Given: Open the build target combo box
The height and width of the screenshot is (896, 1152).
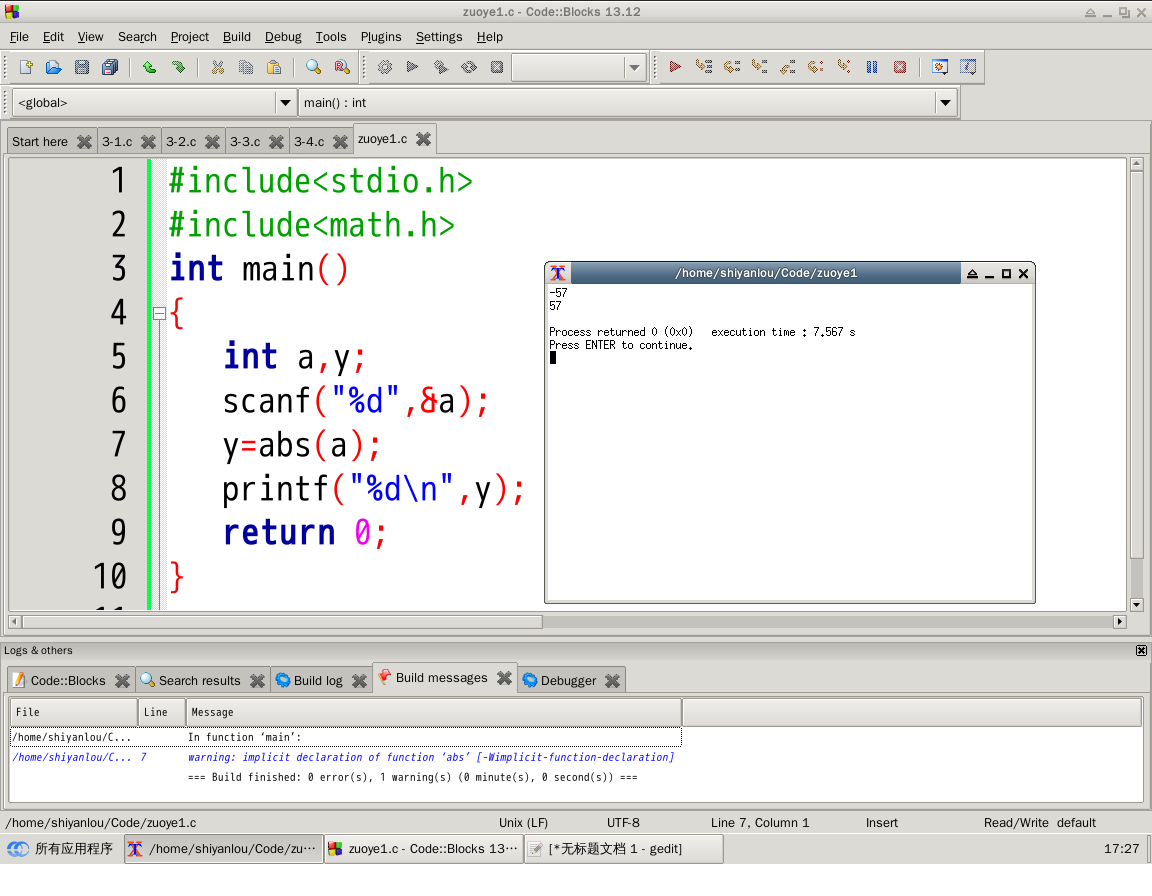Looking at the screenshot, I should coord(634,68).
